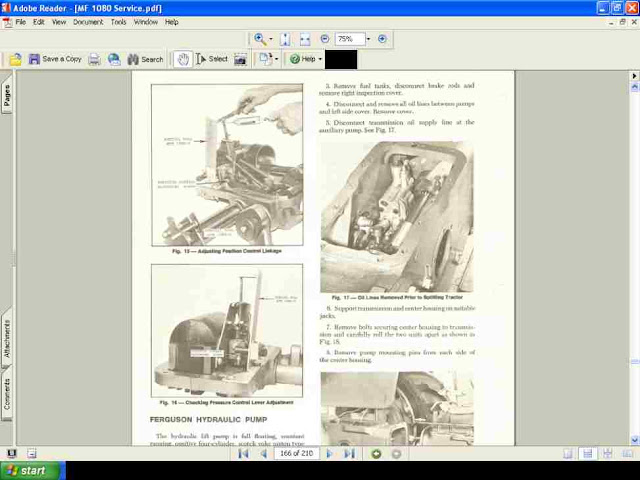Switch to the Pages side tab
This screenshot has width=640, height=480.
(x=7, y=96)
